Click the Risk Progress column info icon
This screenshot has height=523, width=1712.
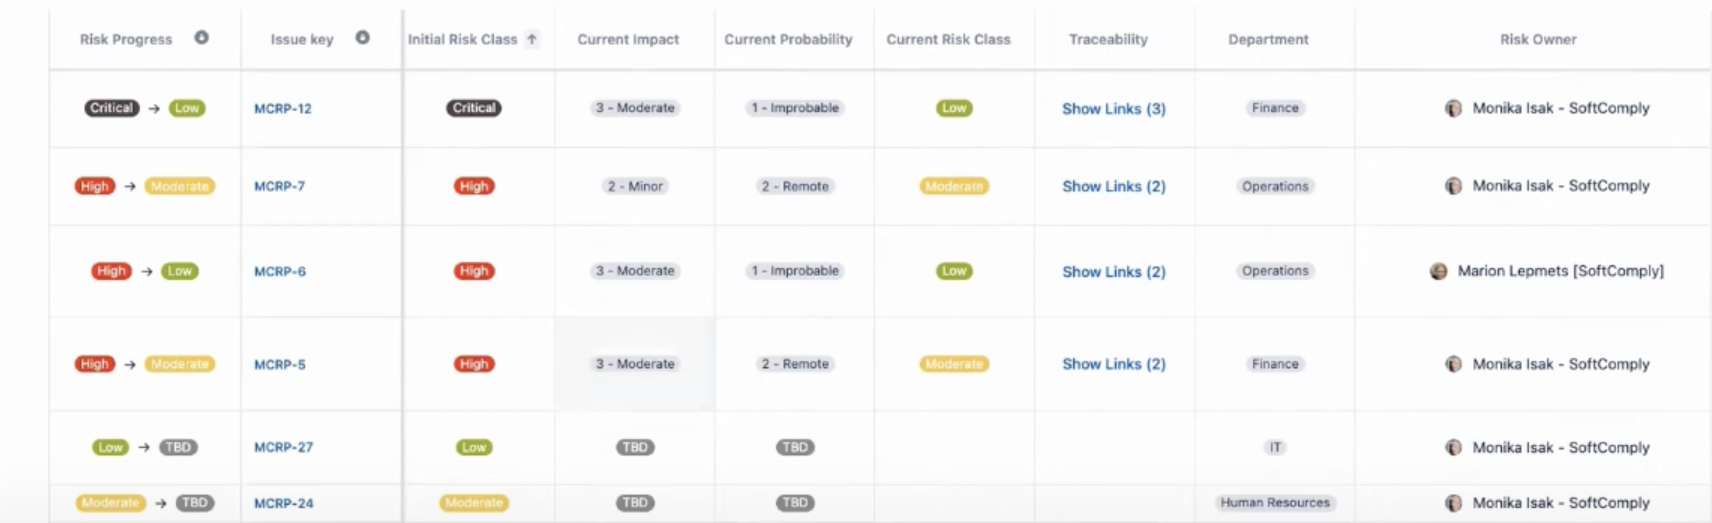pos(201,38)
